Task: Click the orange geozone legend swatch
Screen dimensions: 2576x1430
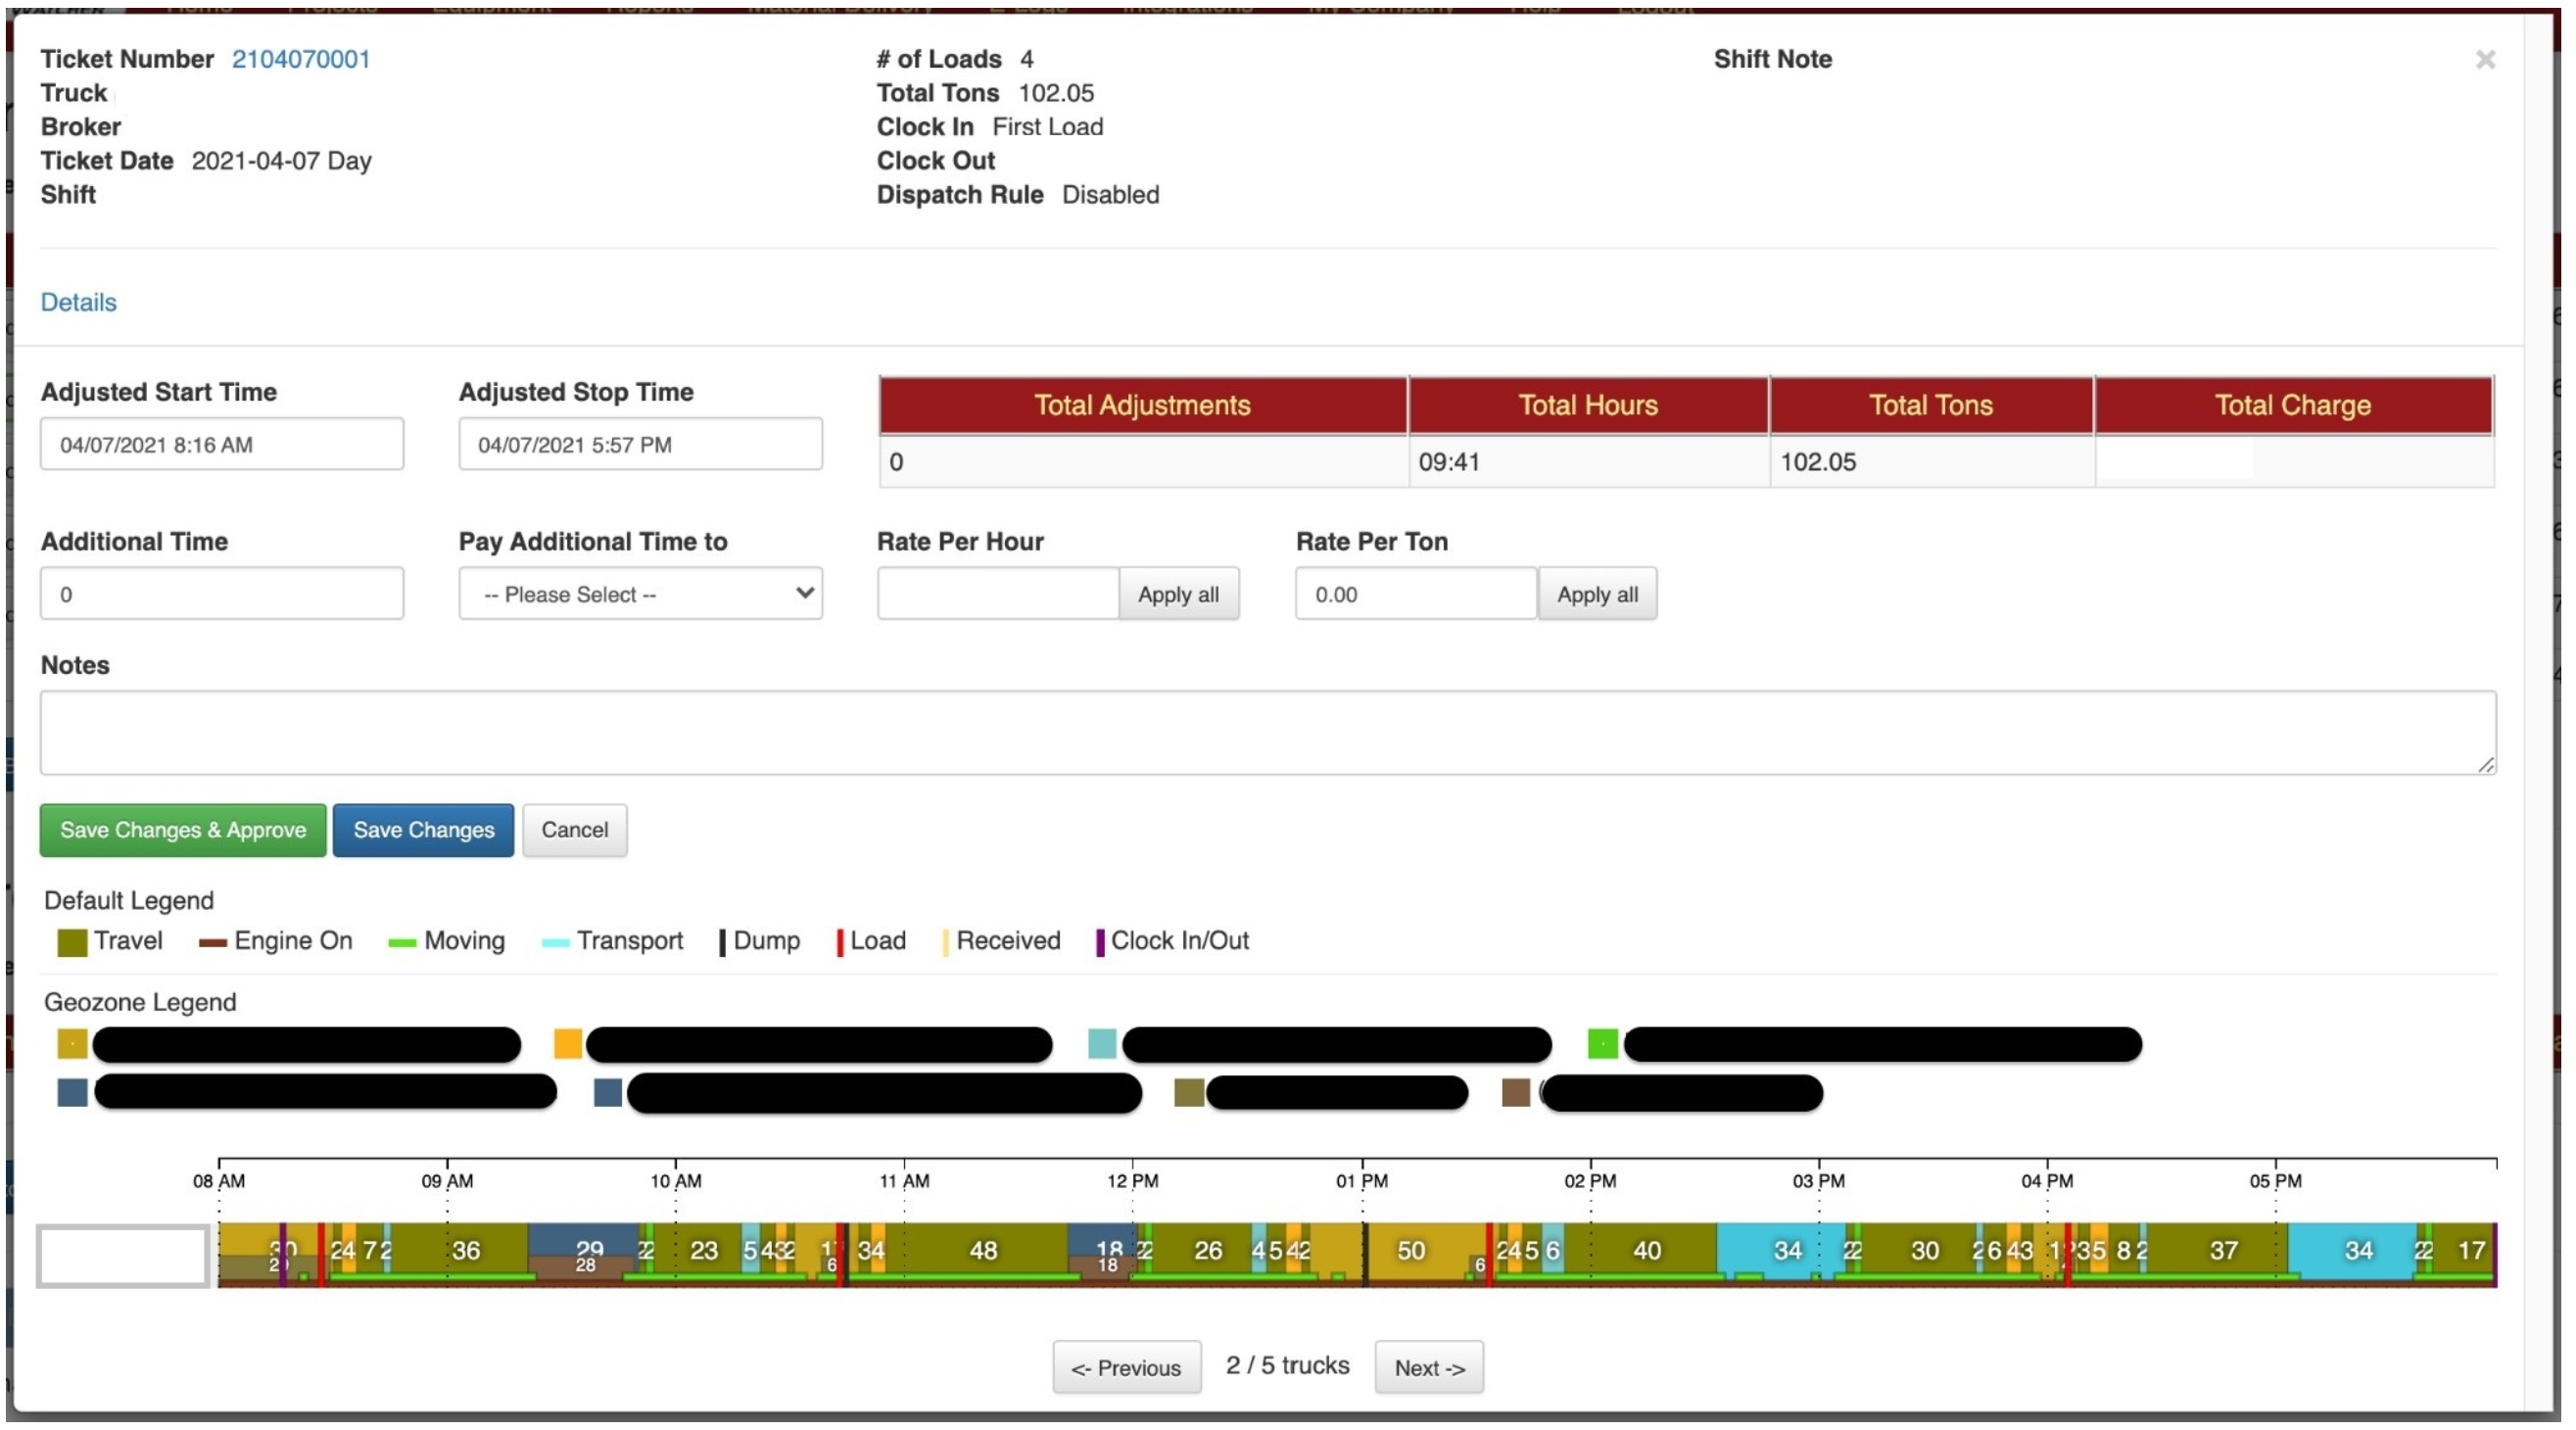Action: tap(568, 1043)
